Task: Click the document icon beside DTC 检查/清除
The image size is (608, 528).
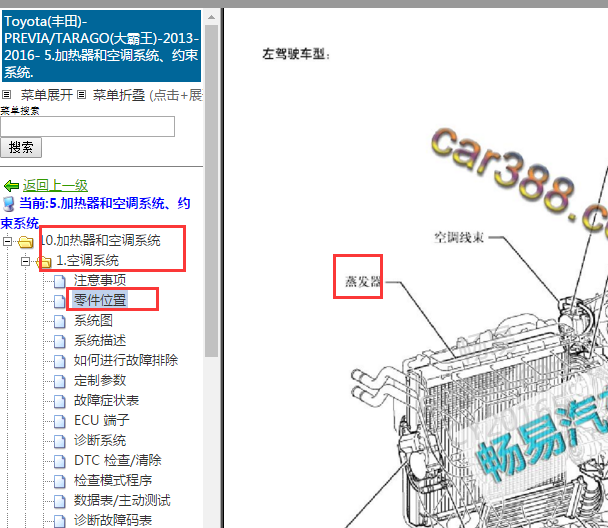Action: click(59, 461)
